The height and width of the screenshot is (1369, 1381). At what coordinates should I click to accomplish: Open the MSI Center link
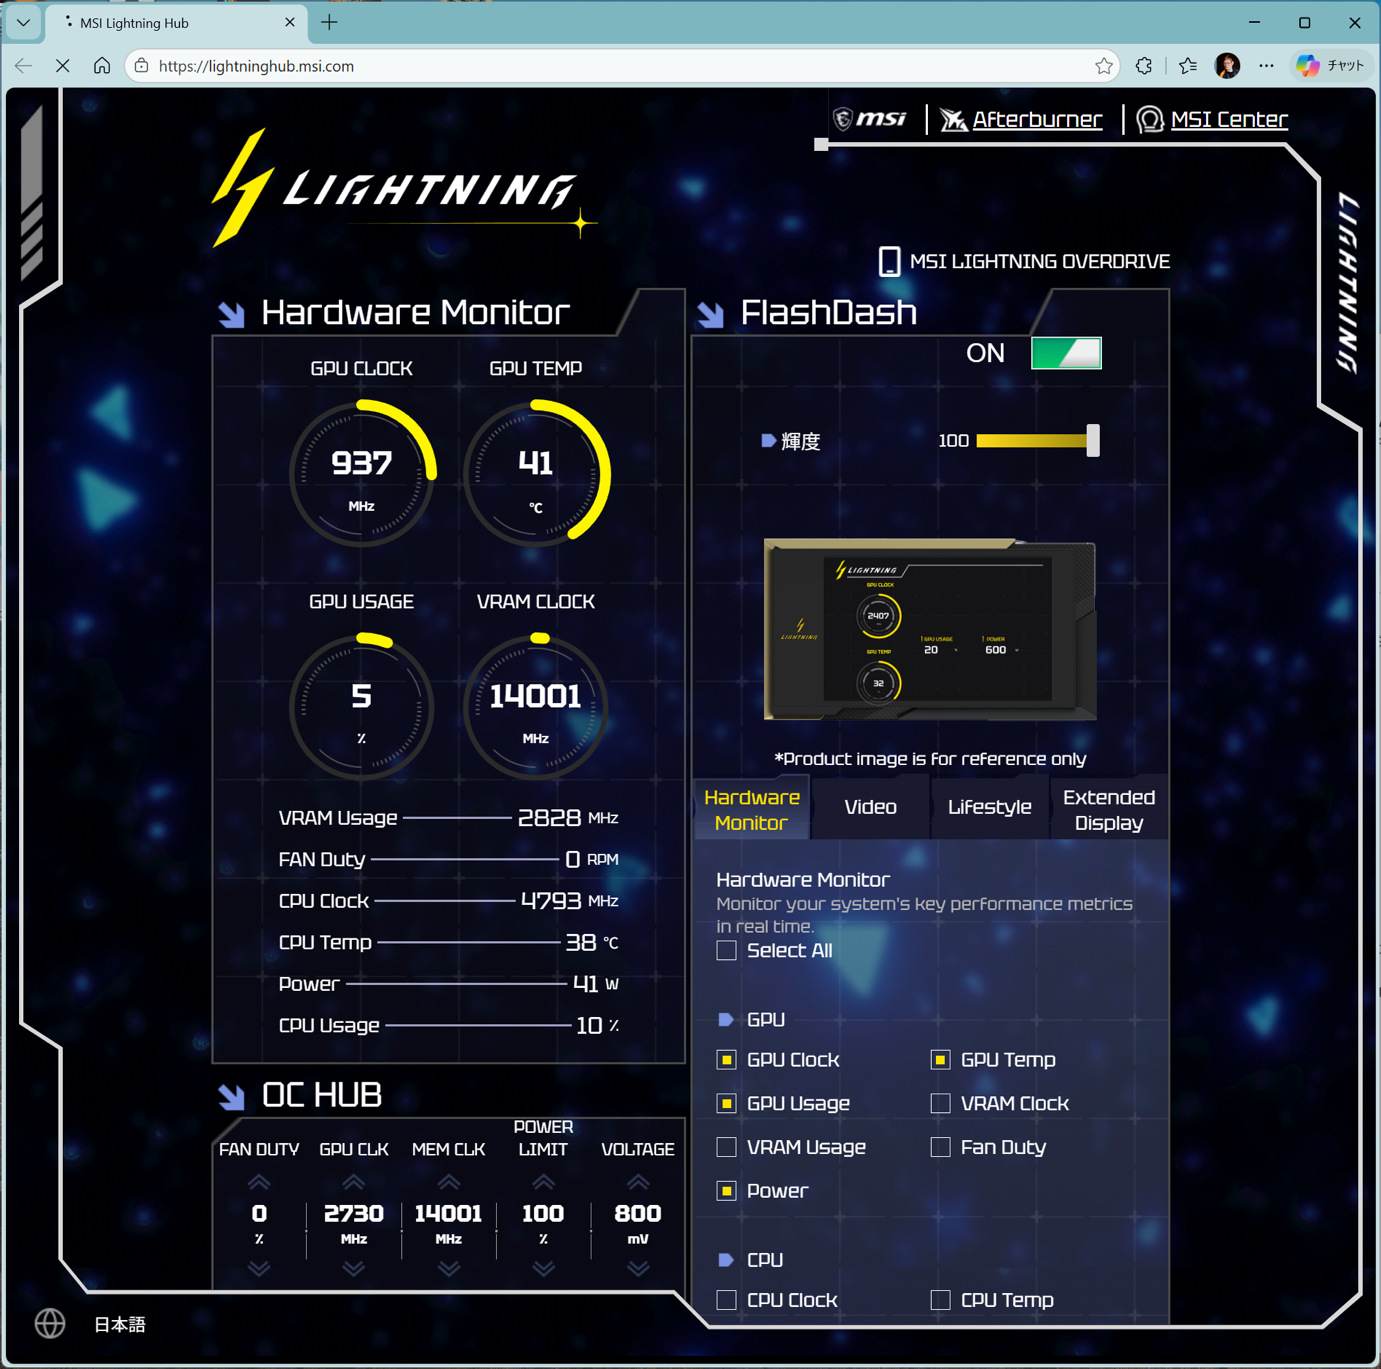point(1229,119)
